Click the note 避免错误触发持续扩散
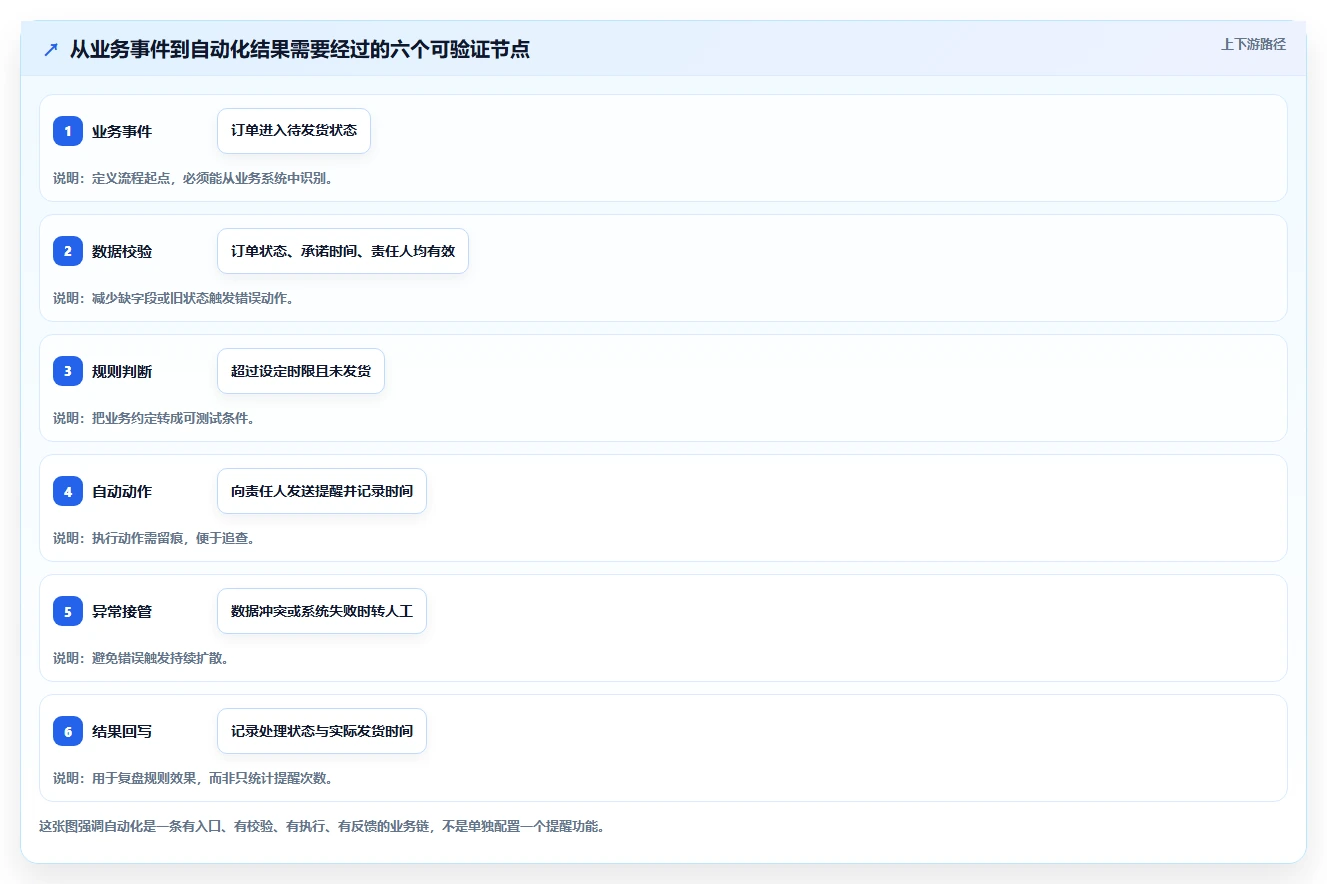The image size is (1327, 884). tap(141, 658)
